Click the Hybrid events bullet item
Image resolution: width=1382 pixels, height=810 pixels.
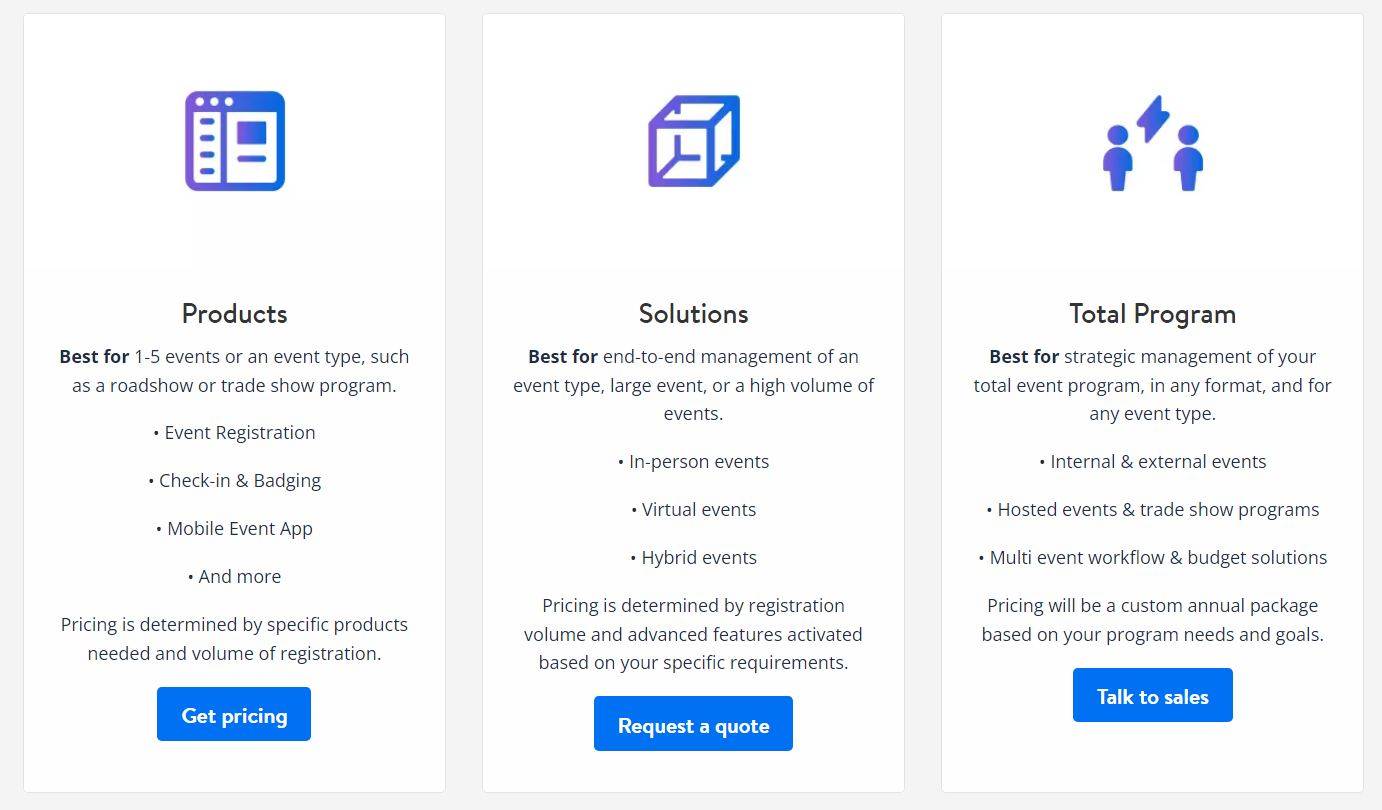coord(693,558)
